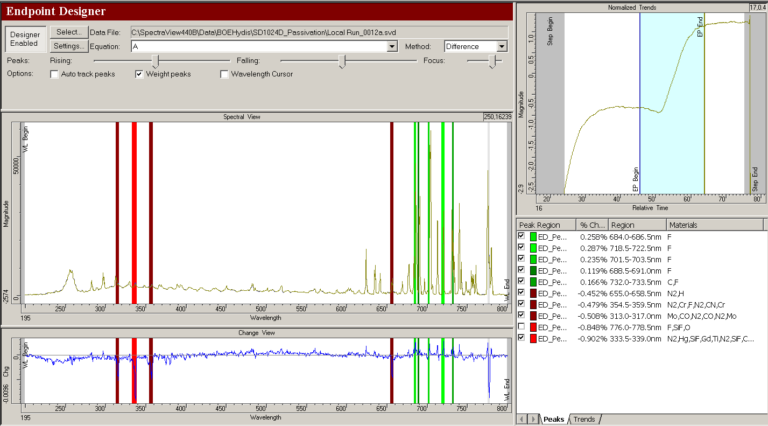The height and width of the screenshot is (426, 768).
Task: Check the 776.0-778.5nm peak region checkbox
Action: (521, 326)
